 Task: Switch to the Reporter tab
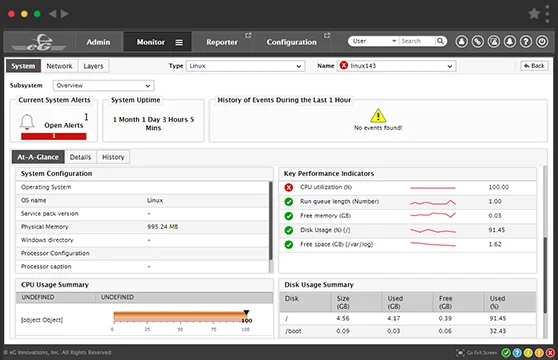pyautogui.click(x=222, y=42)
